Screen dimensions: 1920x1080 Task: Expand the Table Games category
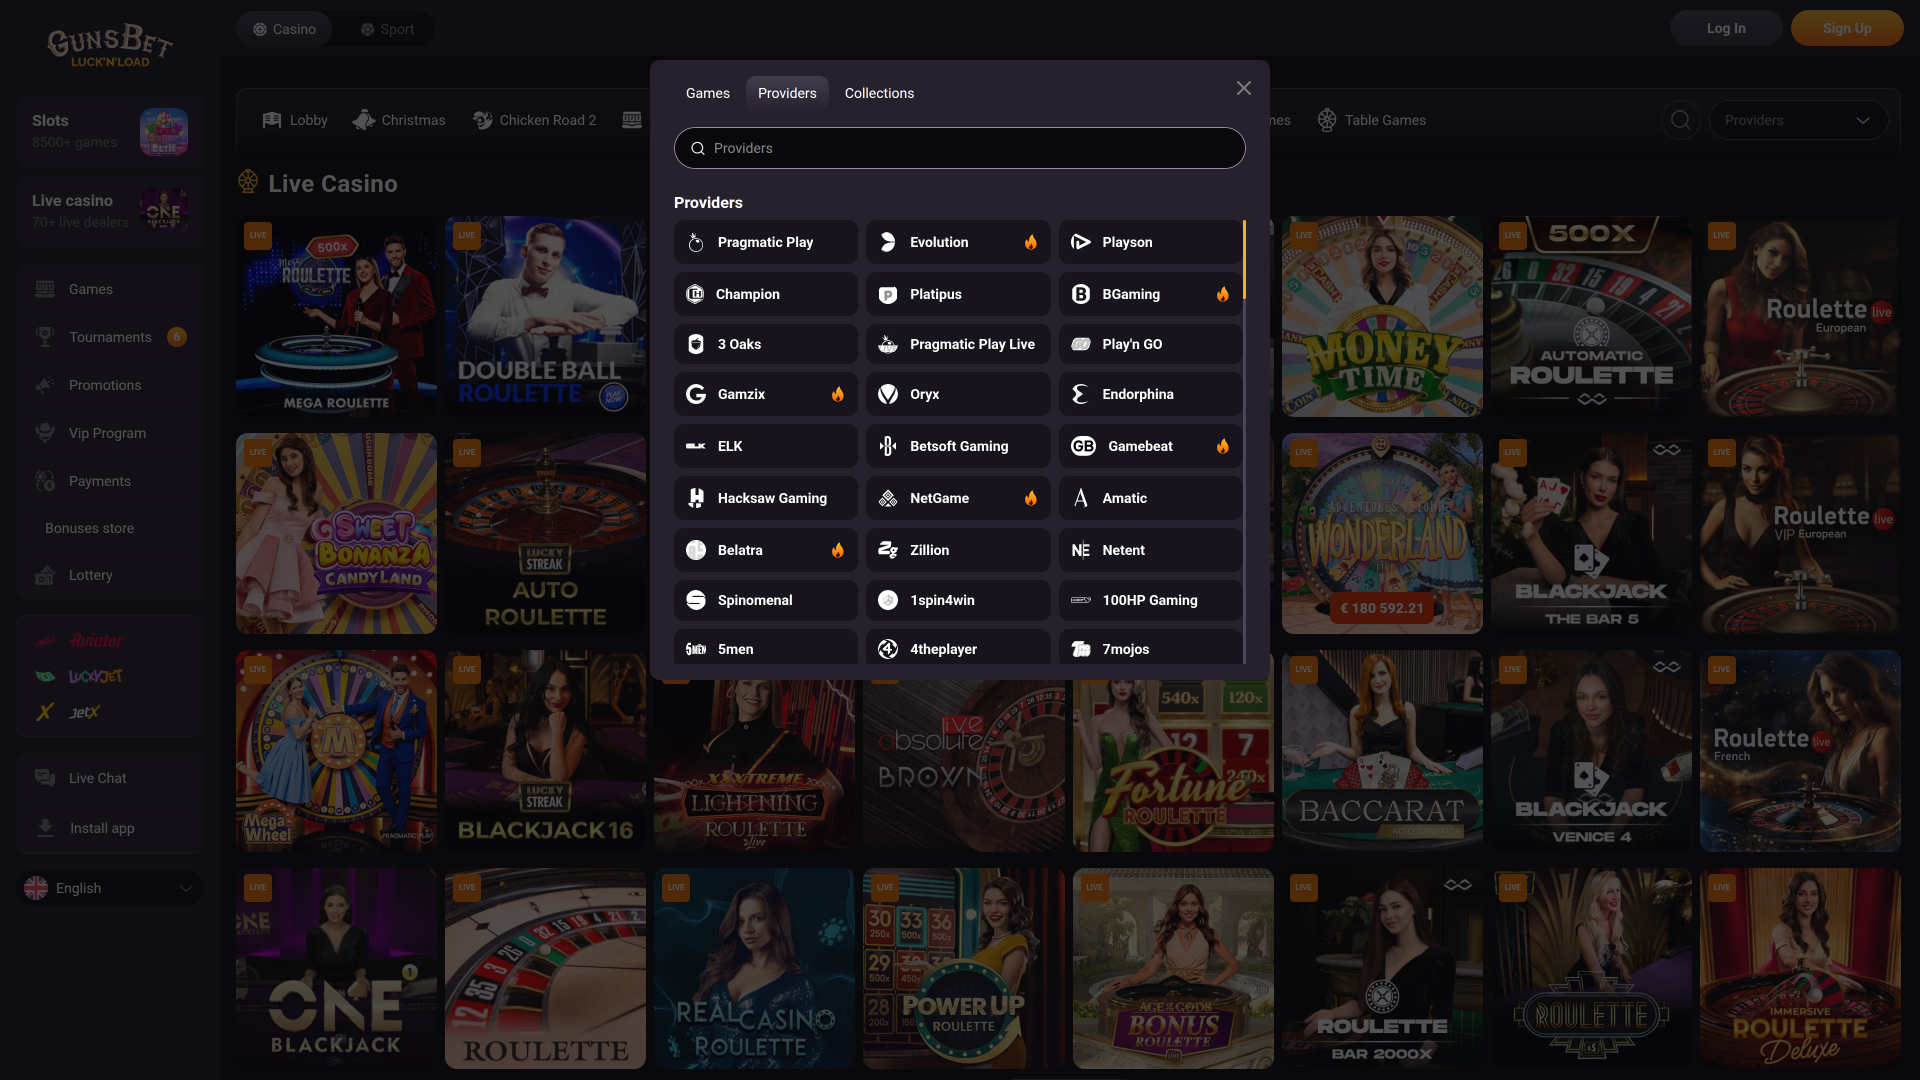1371,120
